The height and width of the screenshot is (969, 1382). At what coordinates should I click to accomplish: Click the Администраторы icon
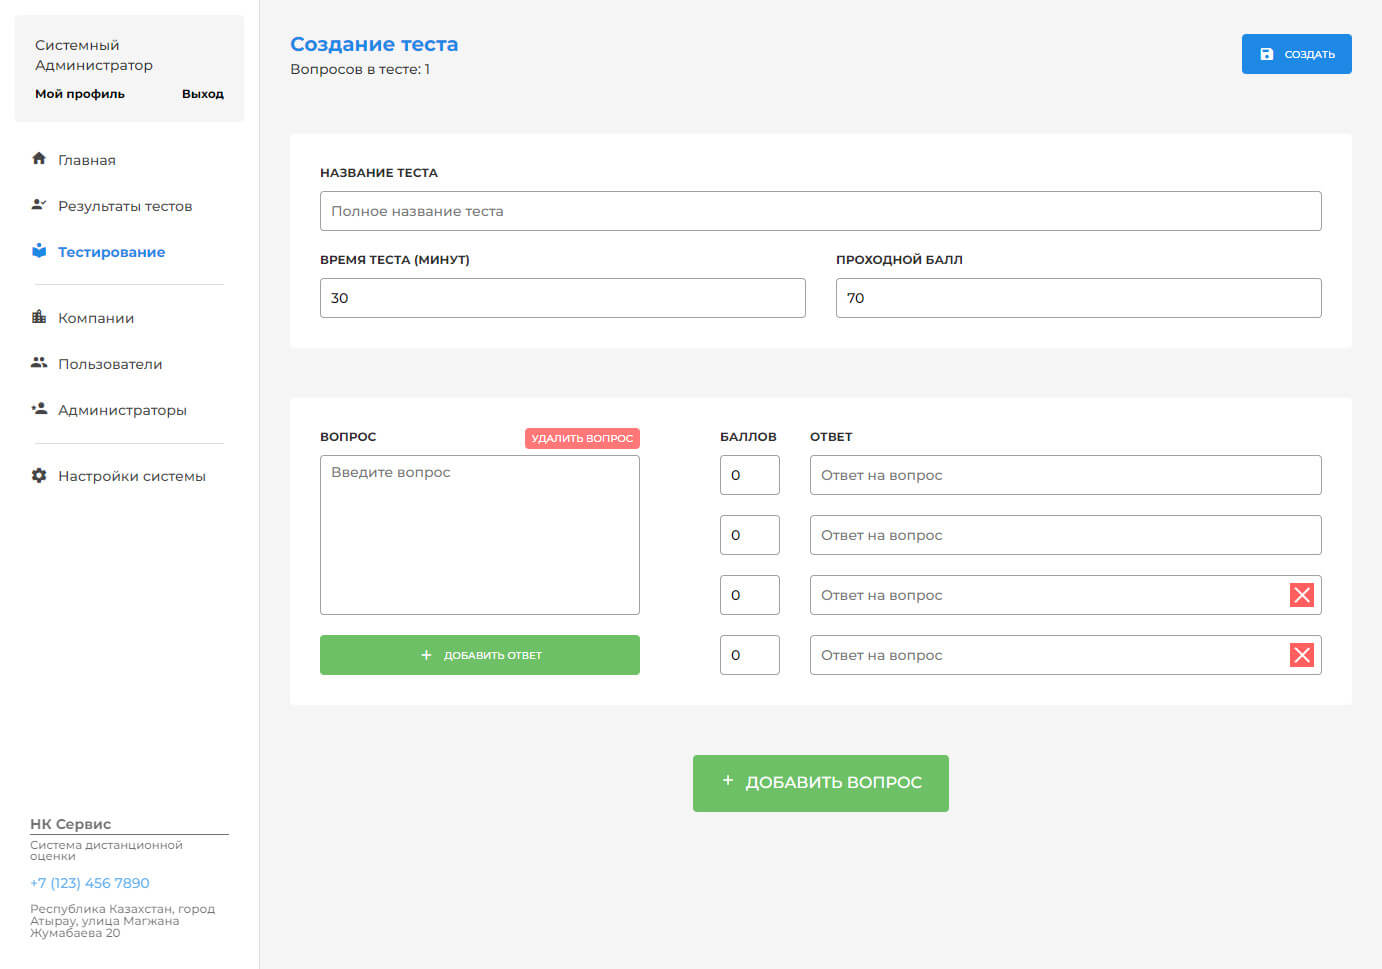[x=39, y=408]
